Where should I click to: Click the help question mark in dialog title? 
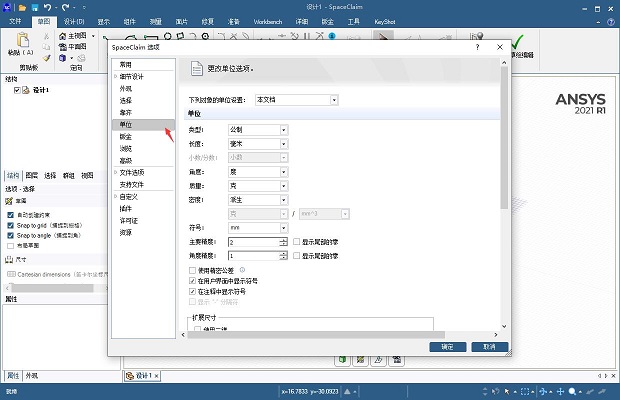coord(478,47)
